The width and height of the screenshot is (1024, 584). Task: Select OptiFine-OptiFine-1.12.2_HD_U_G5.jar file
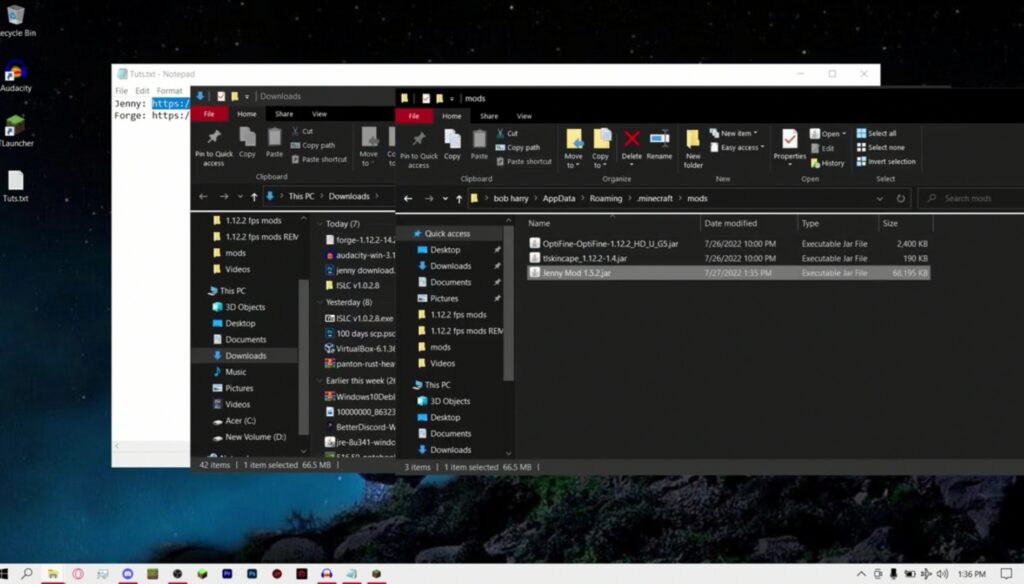click(x=728, y=244)
